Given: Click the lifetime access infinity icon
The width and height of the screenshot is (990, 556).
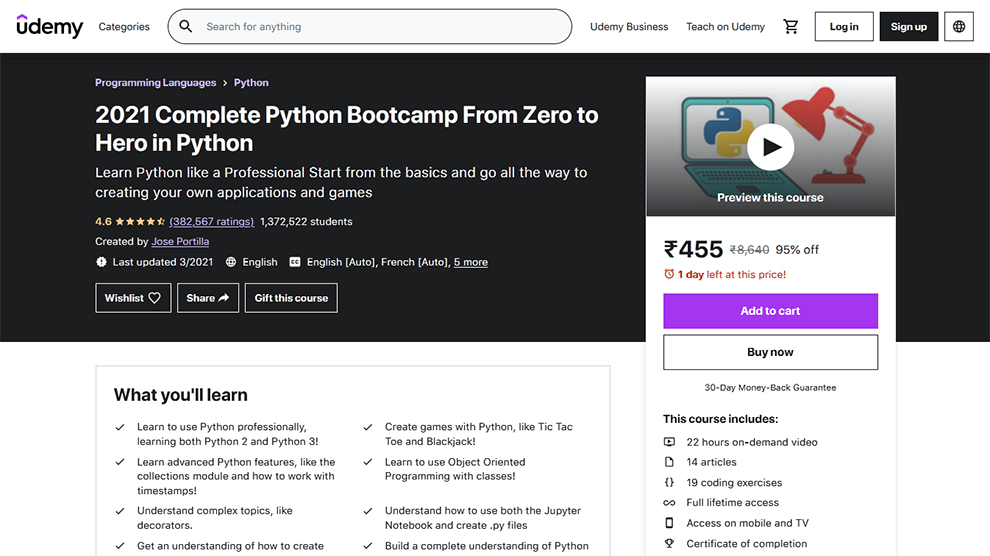Looking at the screenshot, I should point(669,502).
